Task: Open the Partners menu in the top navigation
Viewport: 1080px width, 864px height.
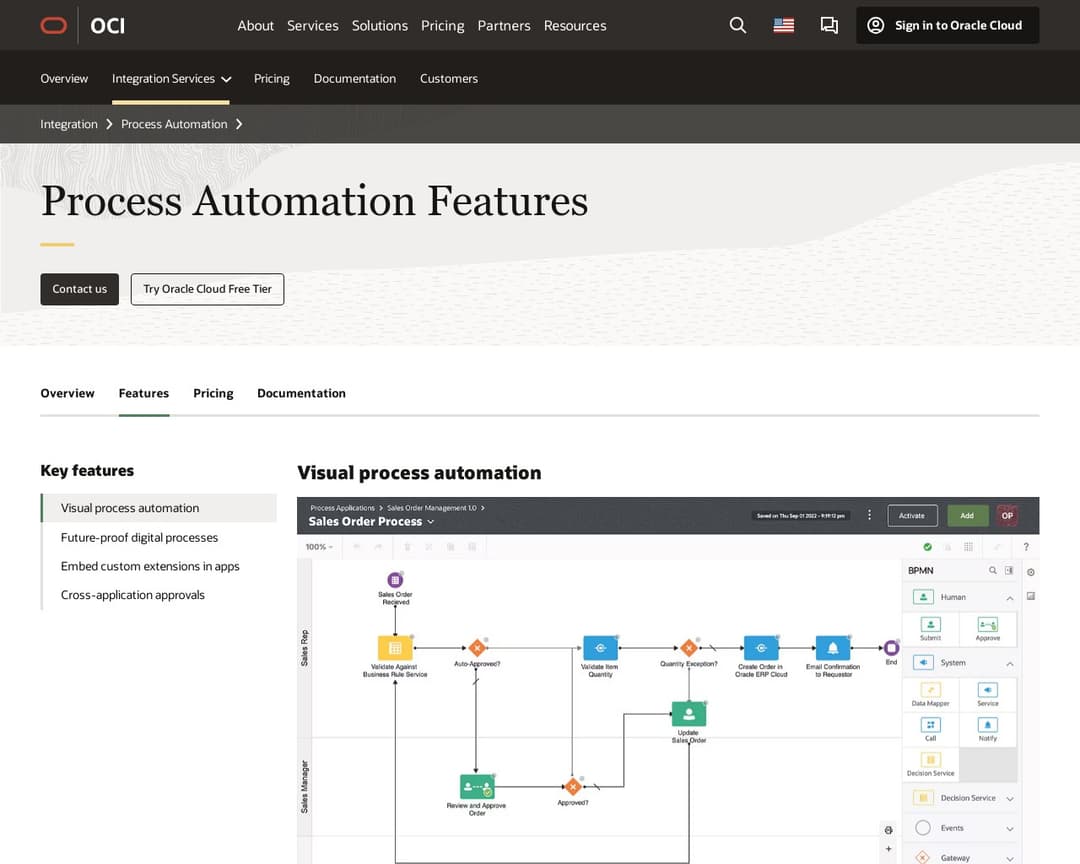Action: coord(503,26)
